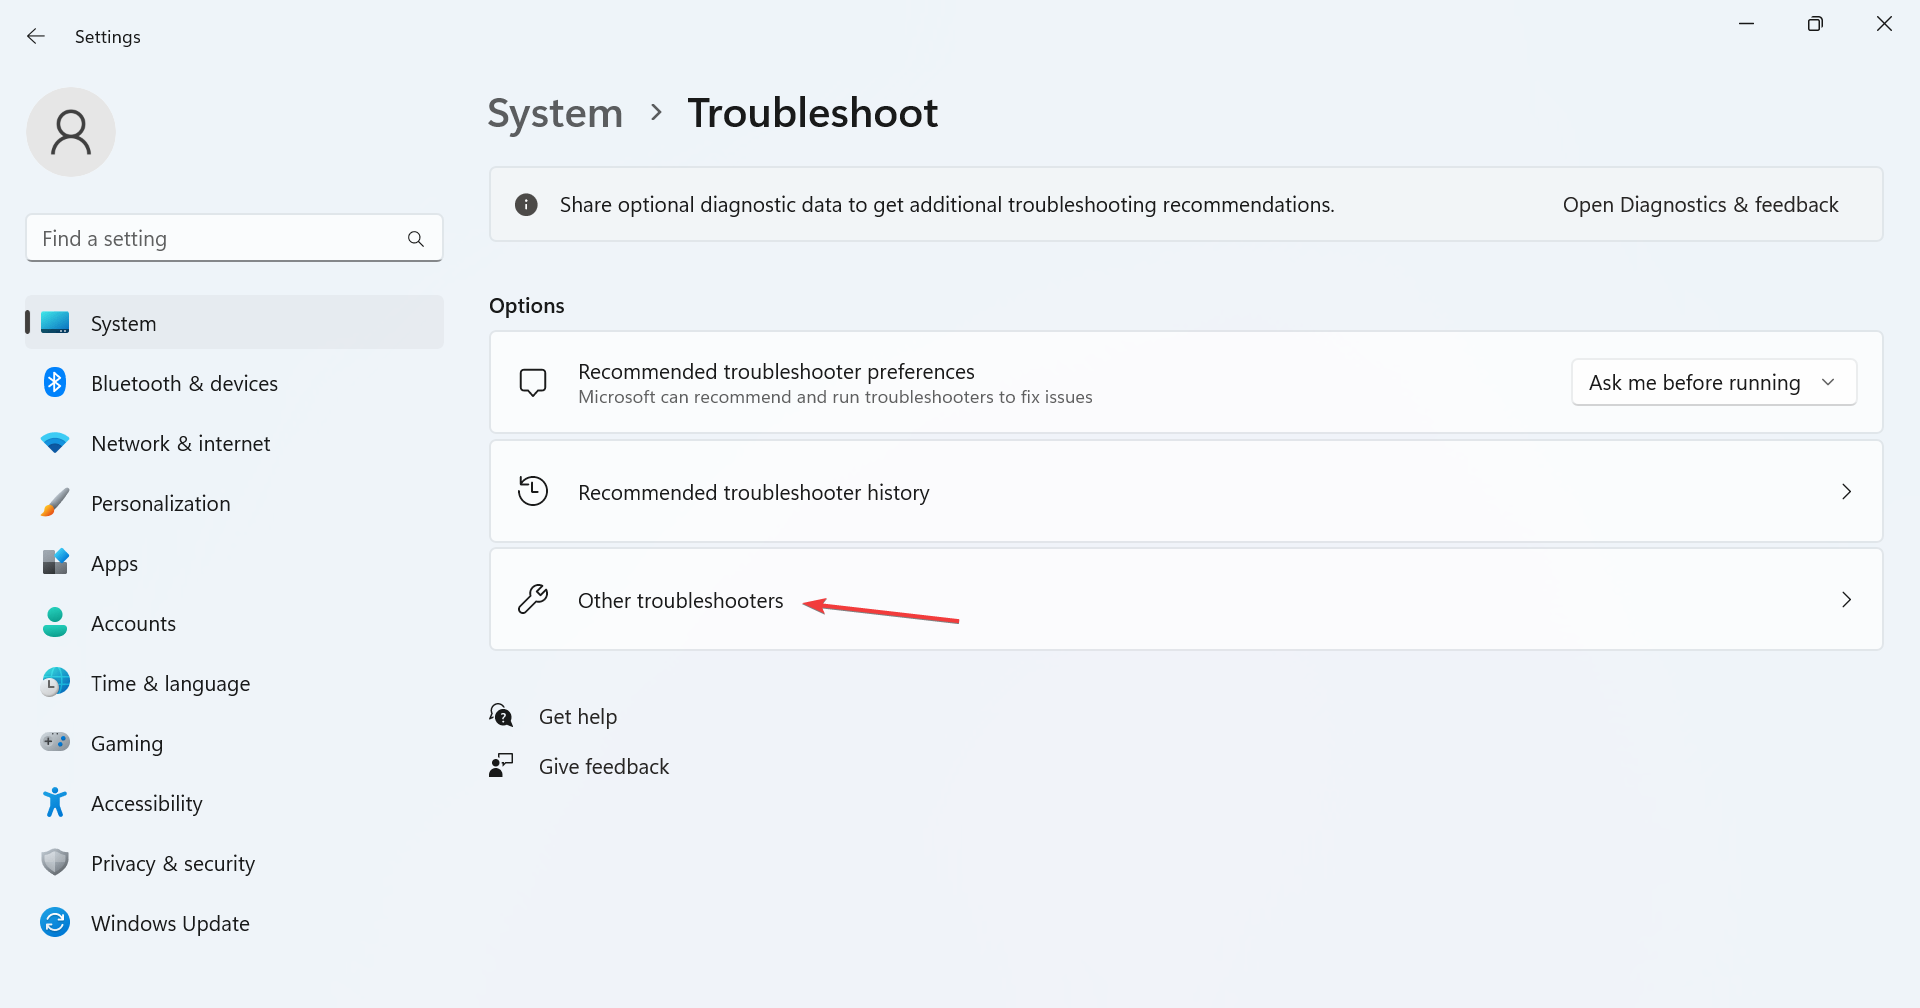Click the back arrow icon in Settings
Screen dimensions: 1920x1008
point(36,36)
